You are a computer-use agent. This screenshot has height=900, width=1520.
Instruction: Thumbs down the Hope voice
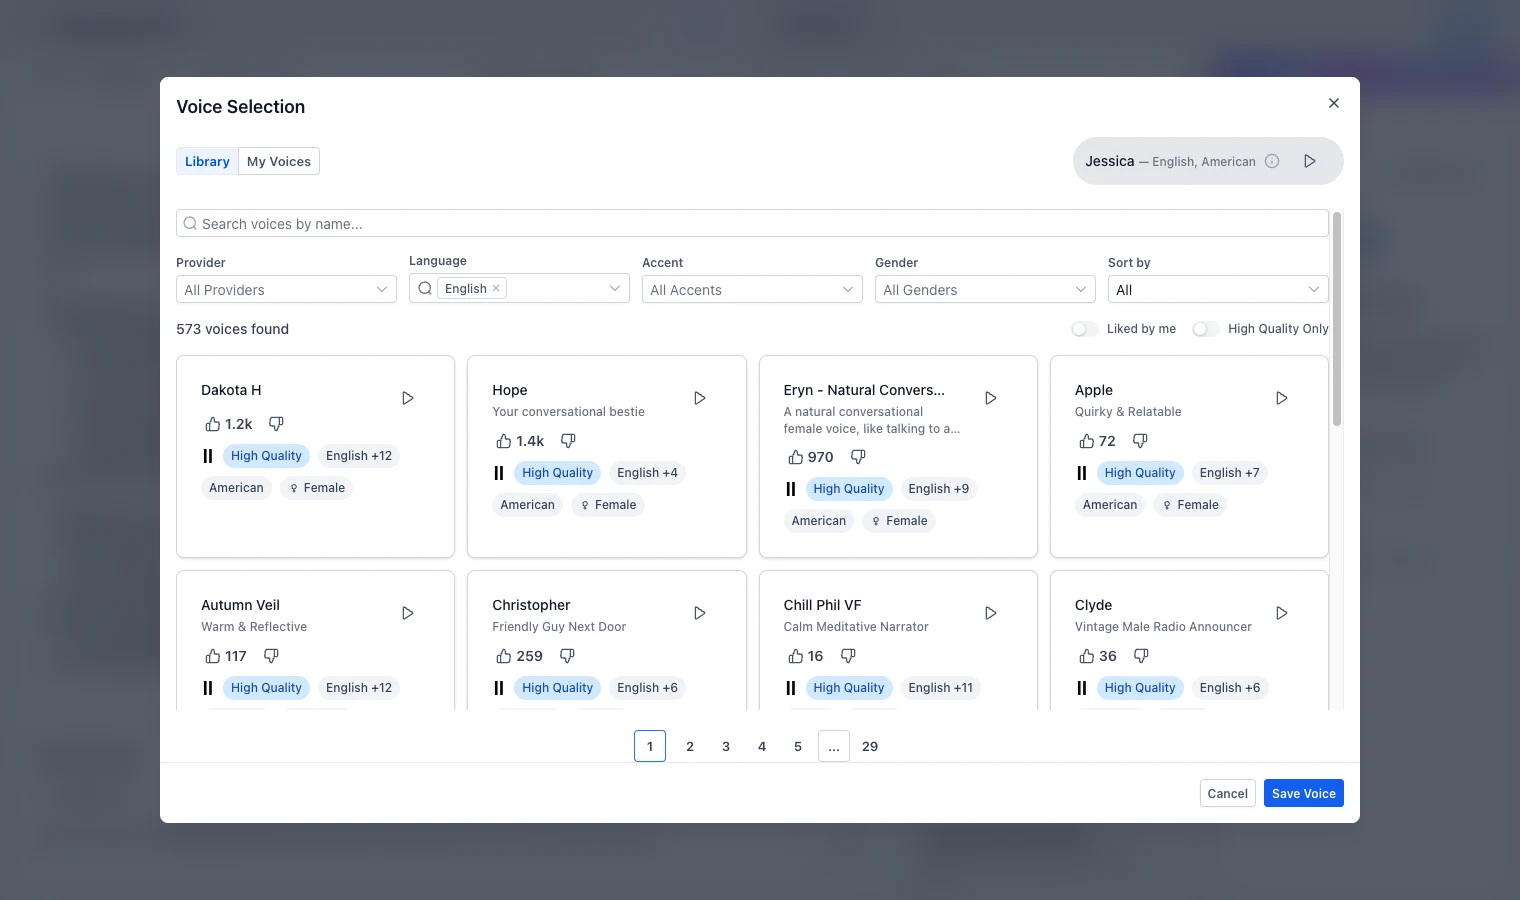point(568,441)
